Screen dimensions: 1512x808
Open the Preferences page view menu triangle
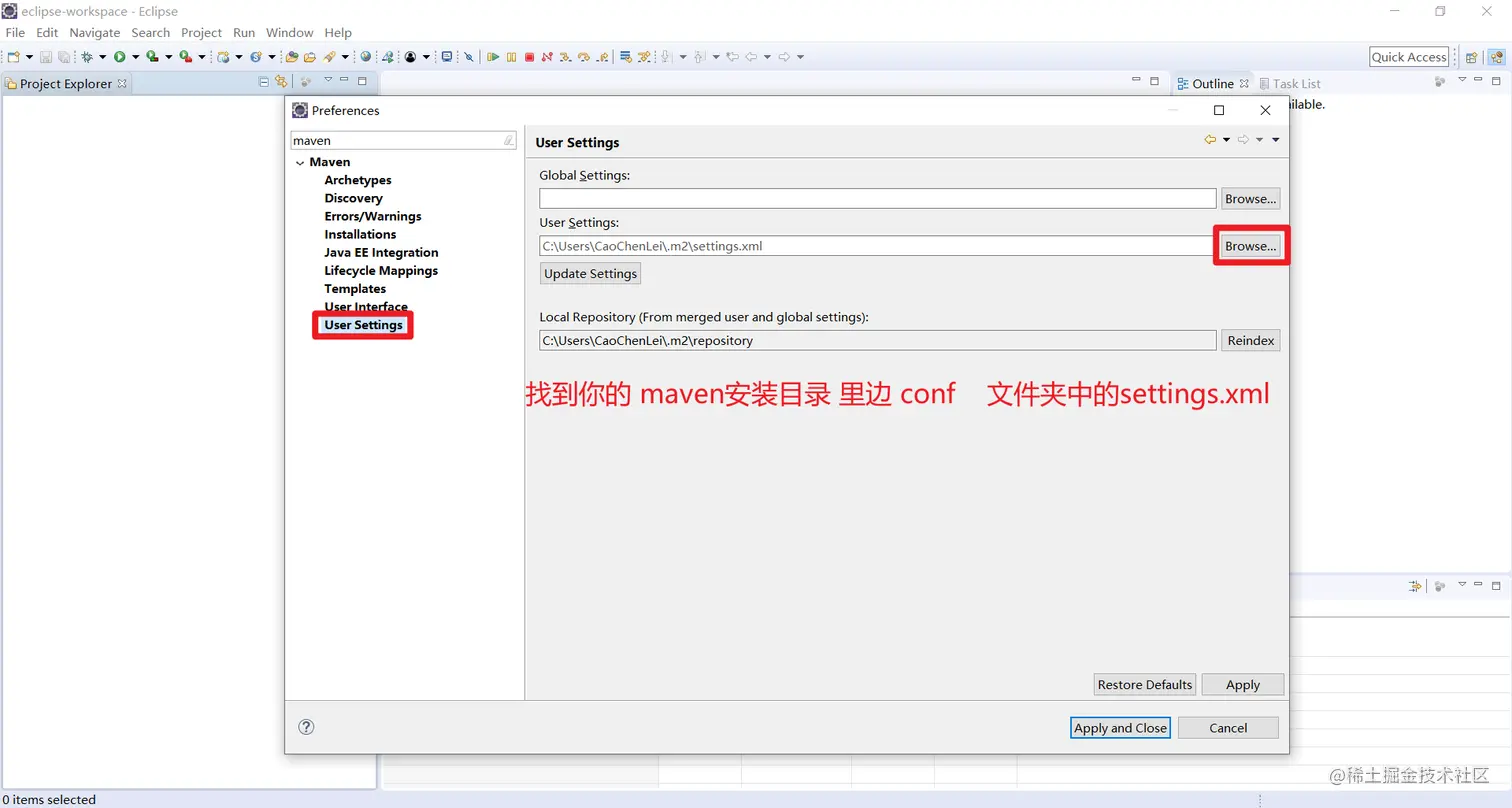click(x=1276, y=140)
